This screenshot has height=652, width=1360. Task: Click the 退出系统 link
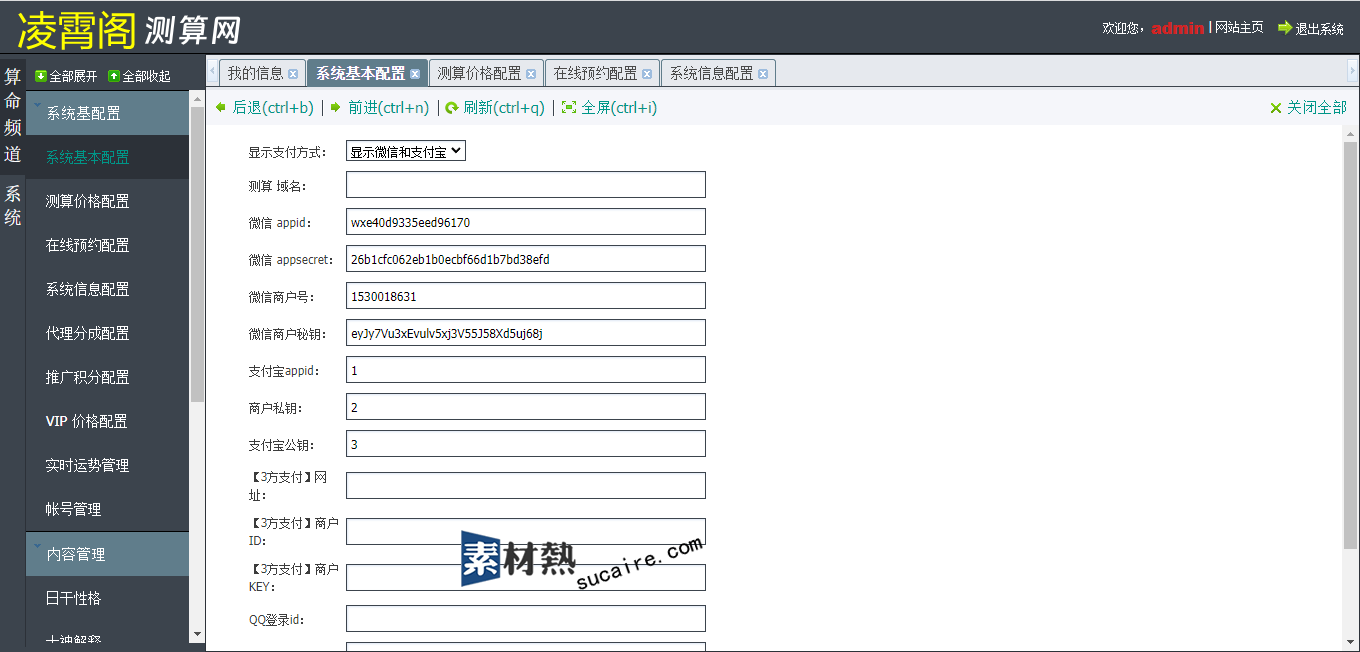(1320, 29)
